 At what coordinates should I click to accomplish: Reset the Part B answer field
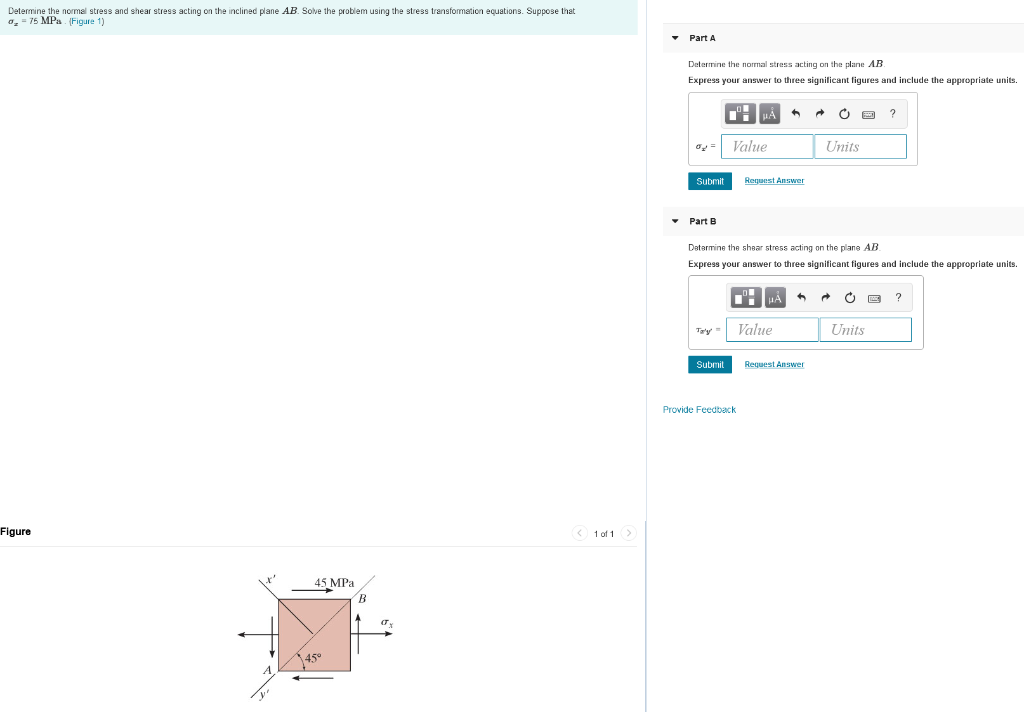click(x=850, y=299)
